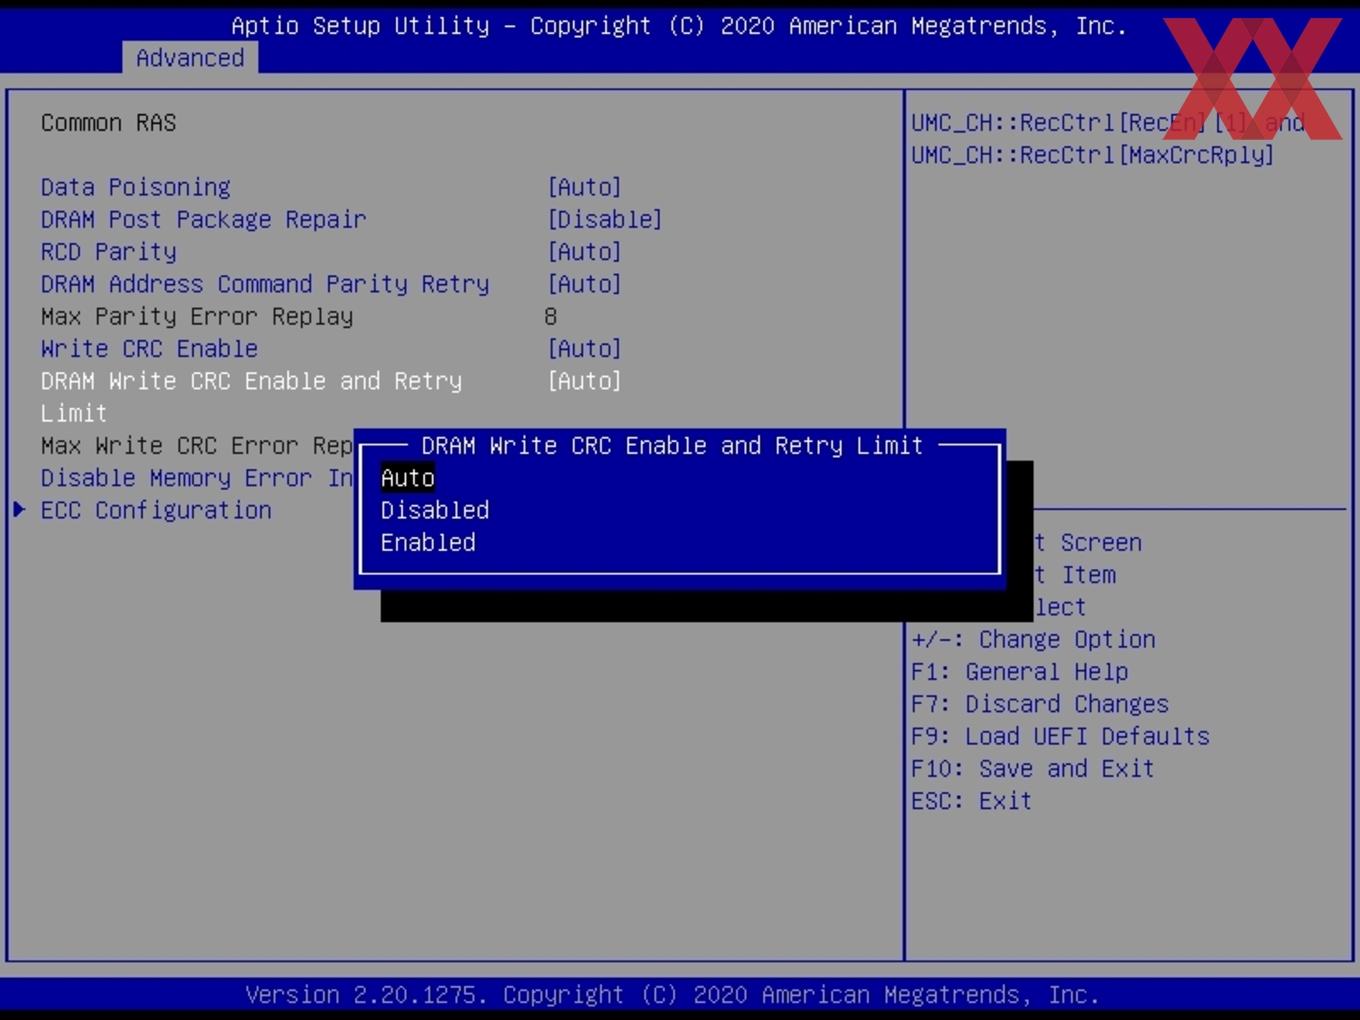Click the Max Parity Error Replay value 8

[x=550, y=316]
